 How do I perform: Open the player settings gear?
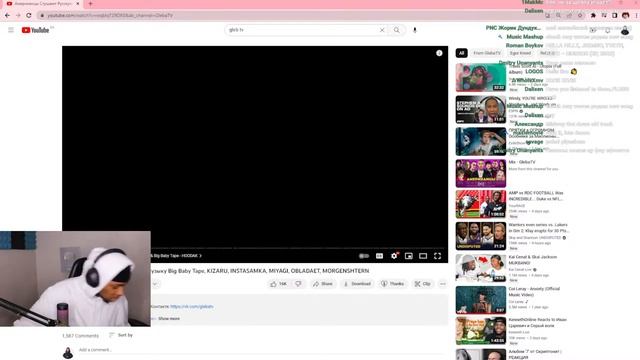(394, 256)
